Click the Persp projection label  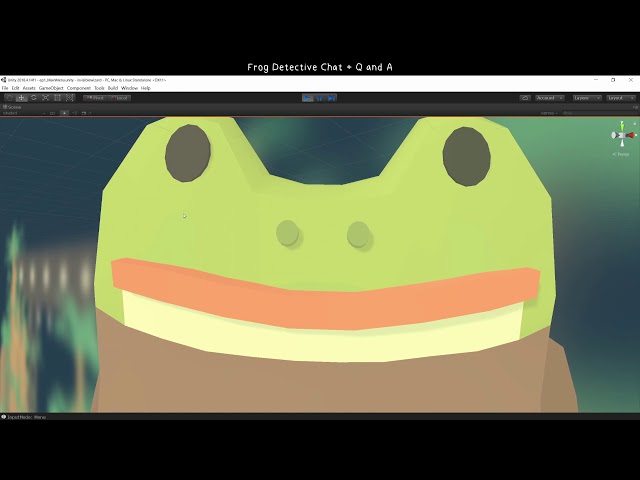pos(621,154)
